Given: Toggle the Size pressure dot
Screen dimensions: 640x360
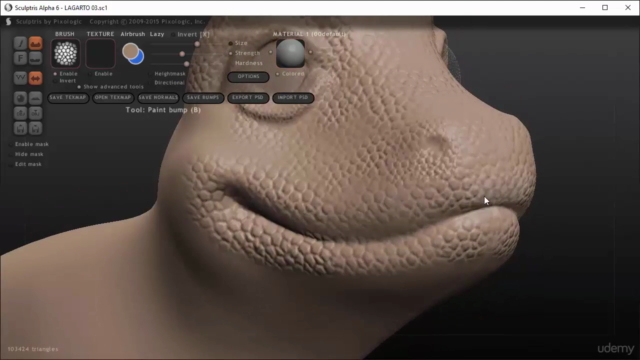Looking at the screenshot, I should (x=231, y=43).
